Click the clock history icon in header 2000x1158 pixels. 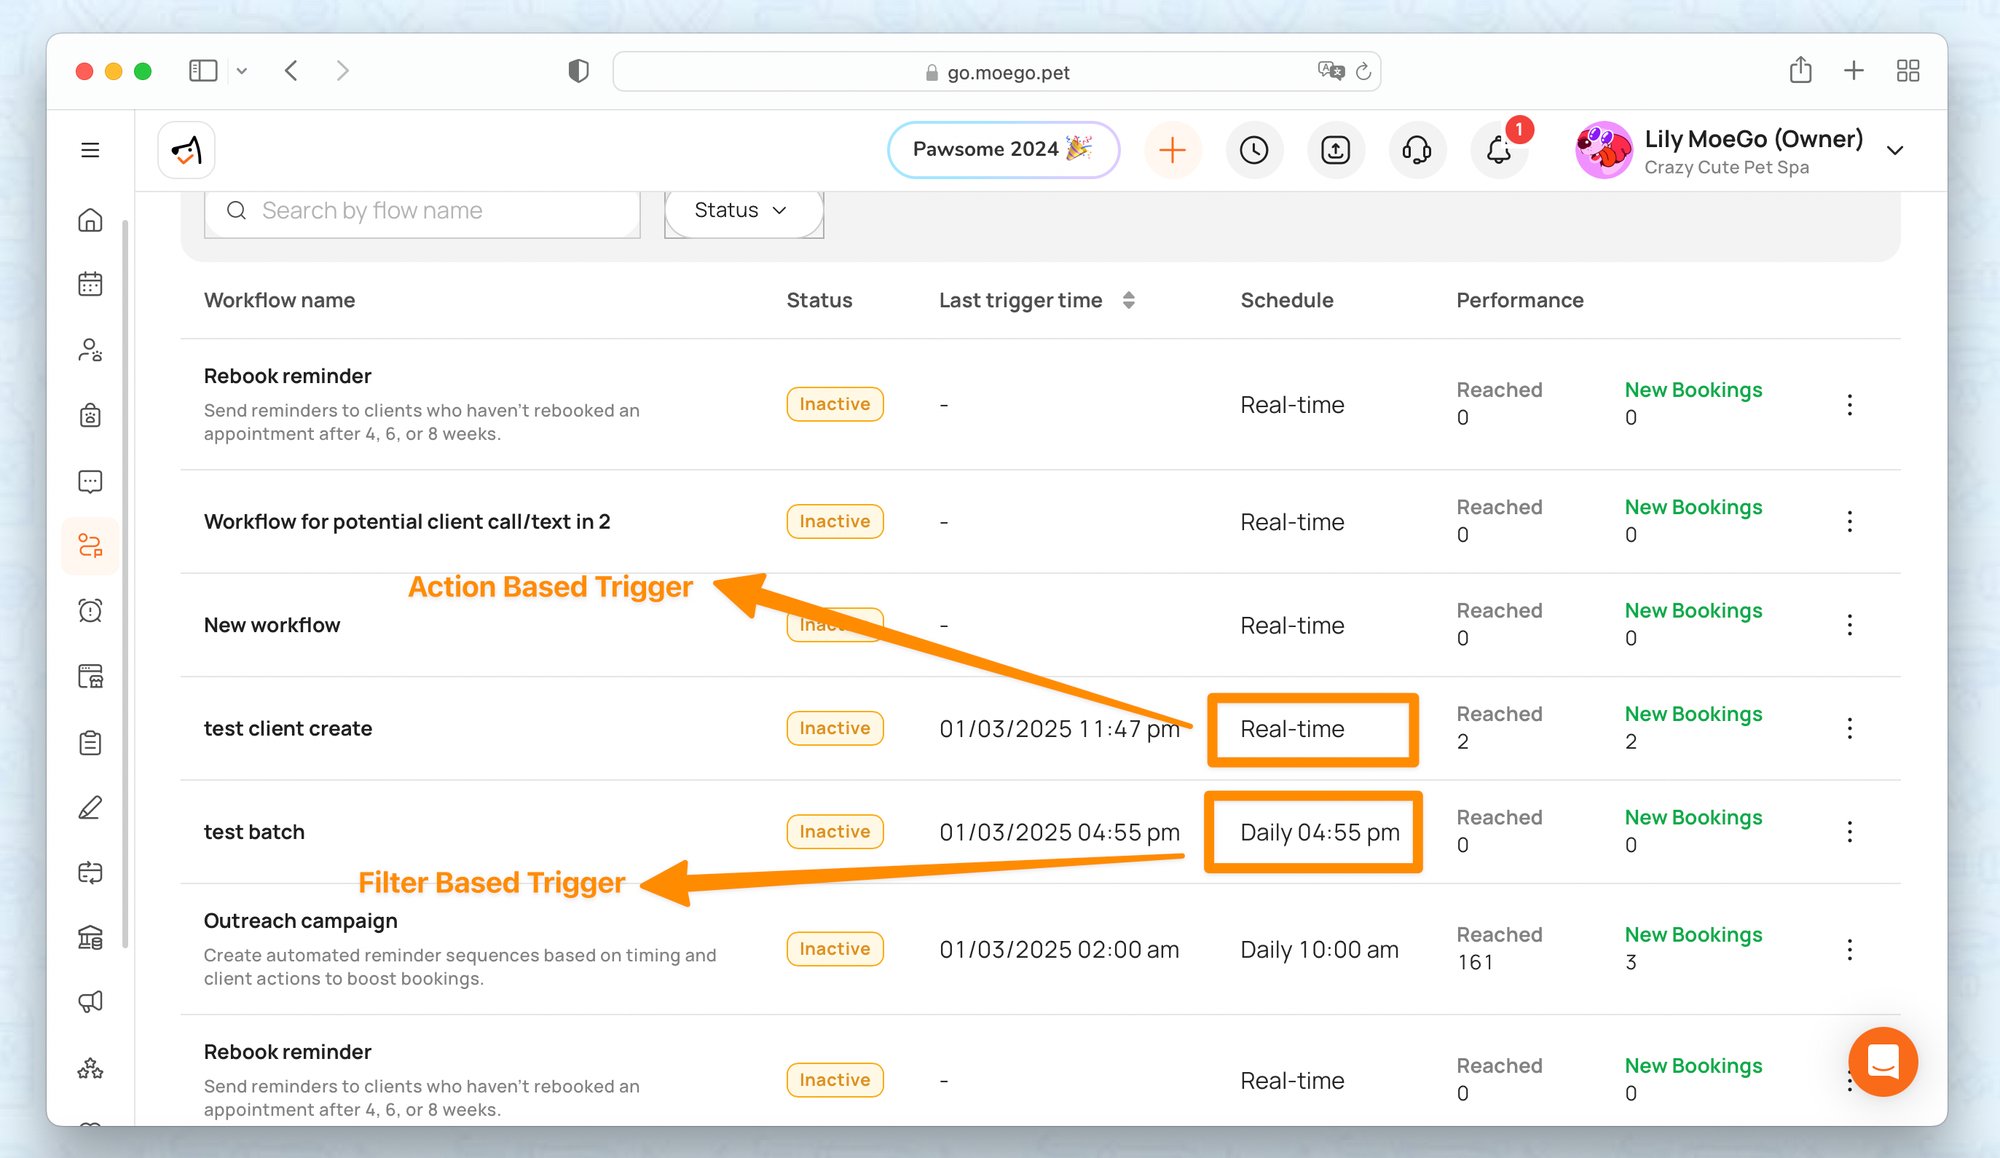tap(1254, 150)
